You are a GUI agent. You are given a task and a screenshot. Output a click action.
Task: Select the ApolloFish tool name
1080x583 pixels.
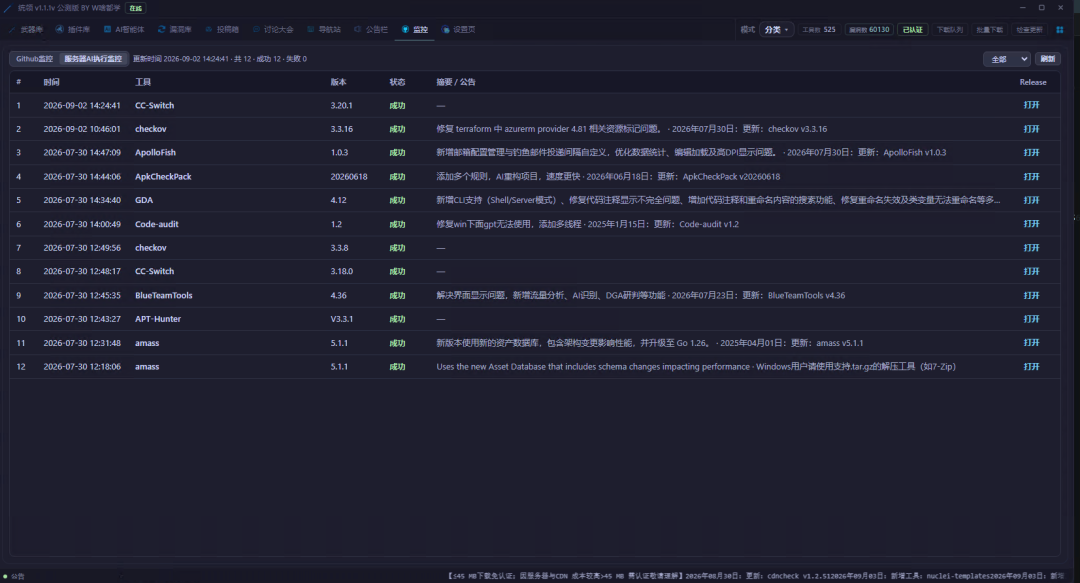tap(155, 152)
